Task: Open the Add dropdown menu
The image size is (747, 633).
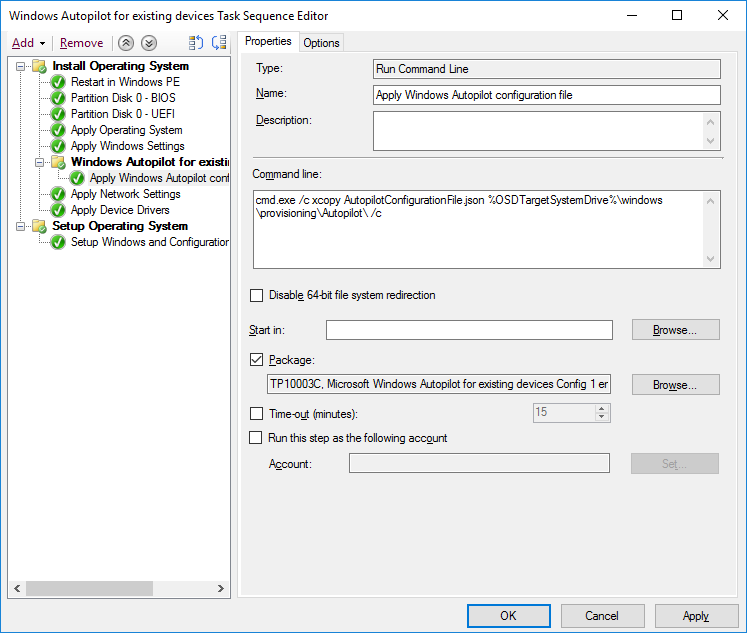Action: click(29, 43)
